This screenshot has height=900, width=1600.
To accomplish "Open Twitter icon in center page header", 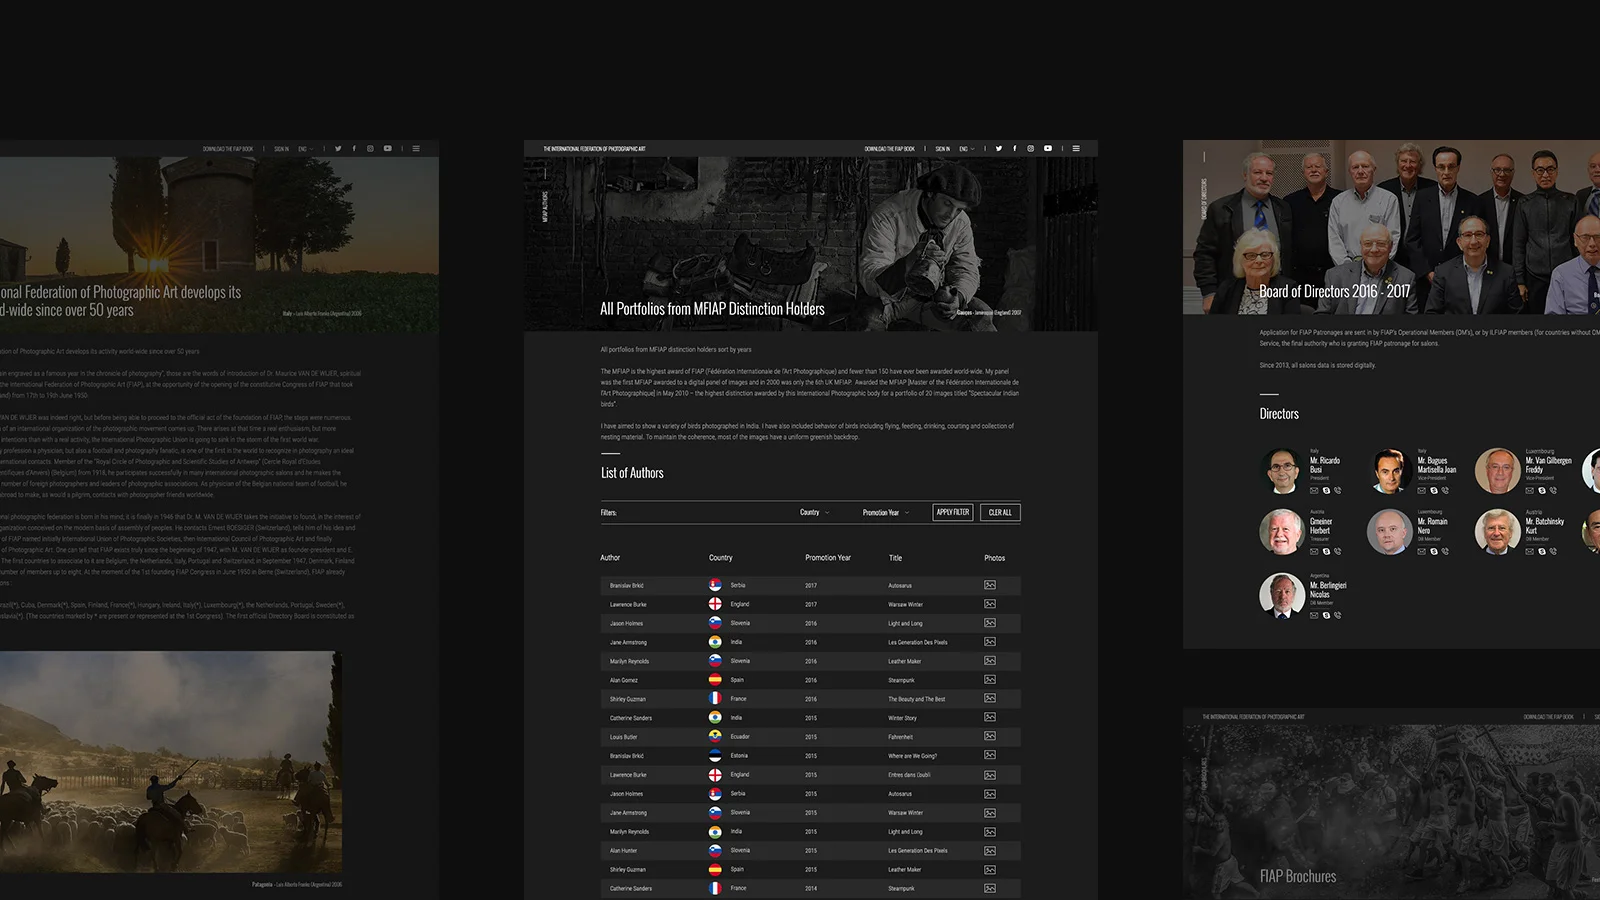I will tap(998, 149).
